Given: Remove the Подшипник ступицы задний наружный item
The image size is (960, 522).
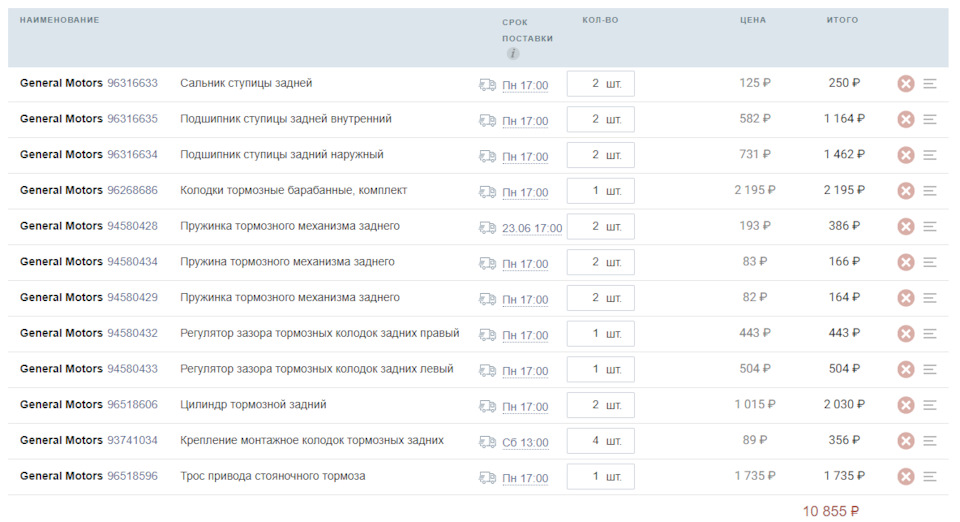Looking at the screenshot, I should click(x=906, y=155).
